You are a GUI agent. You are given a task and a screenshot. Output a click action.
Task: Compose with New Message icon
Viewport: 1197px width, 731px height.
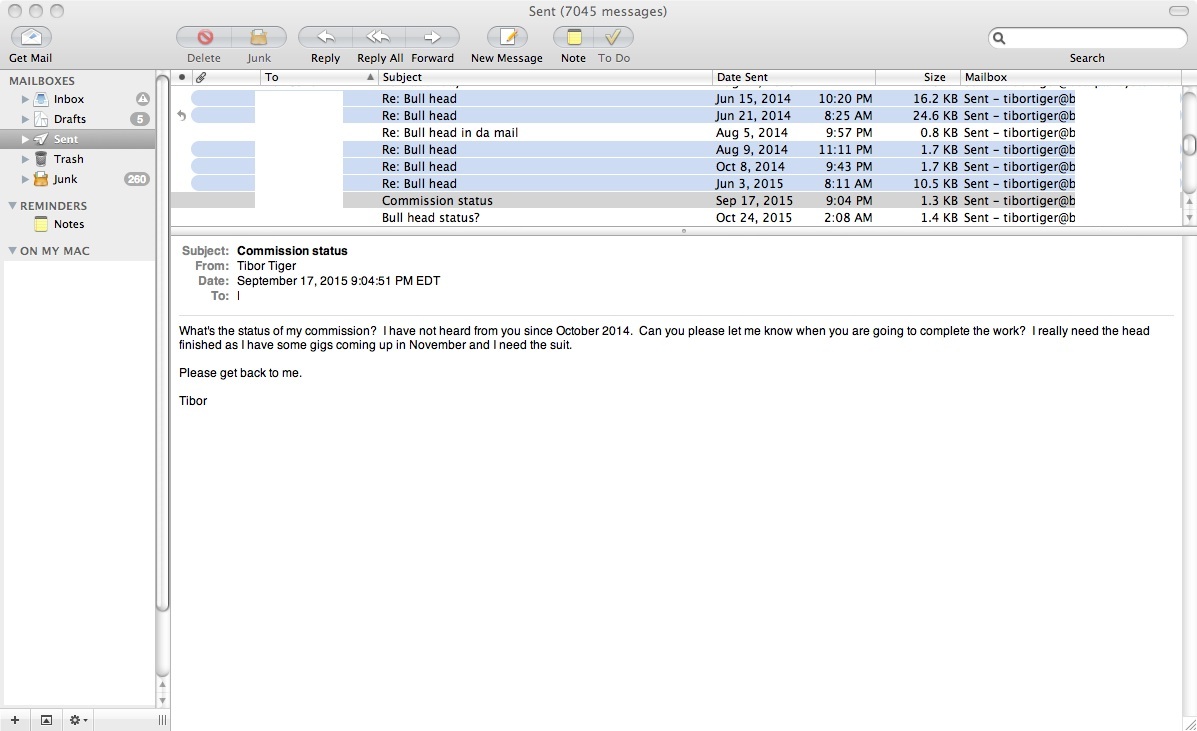(x=507, y=37)
